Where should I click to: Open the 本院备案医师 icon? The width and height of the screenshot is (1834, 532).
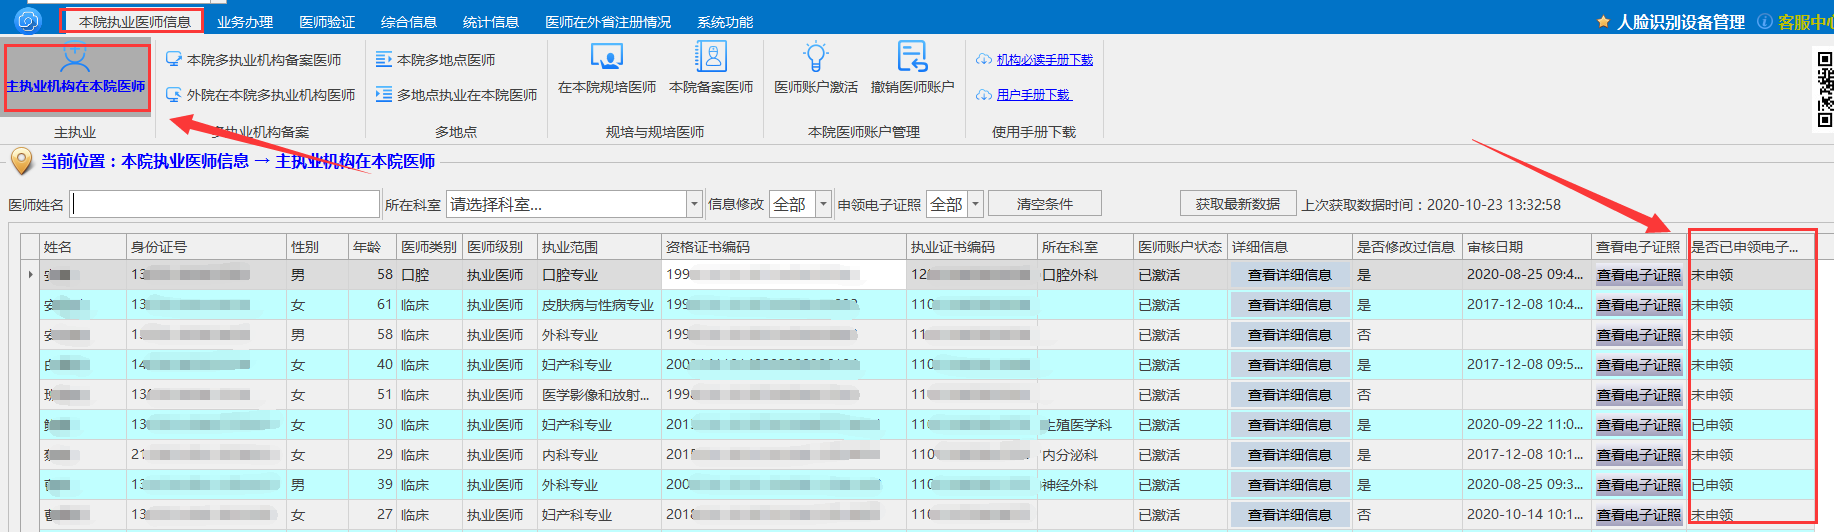click(x=710, y=57)
